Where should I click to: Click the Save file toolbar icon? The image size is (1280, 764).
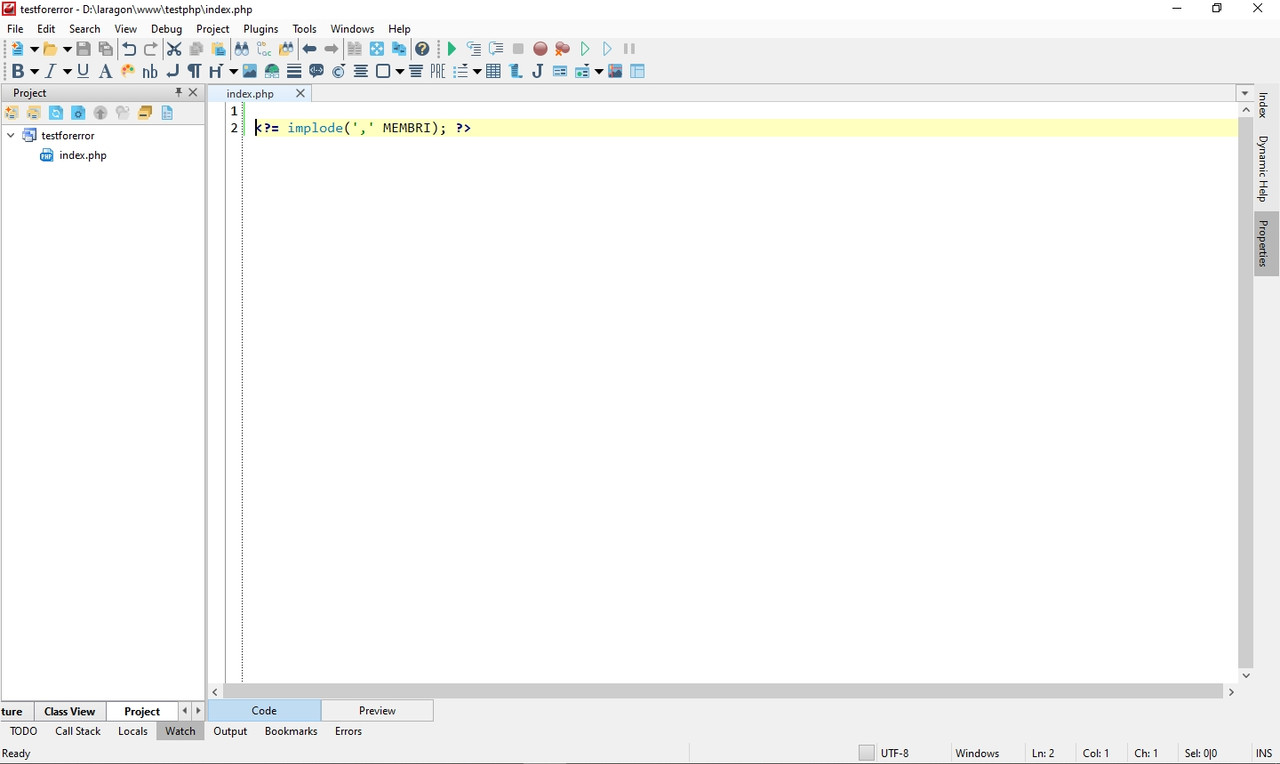point(84,49)
